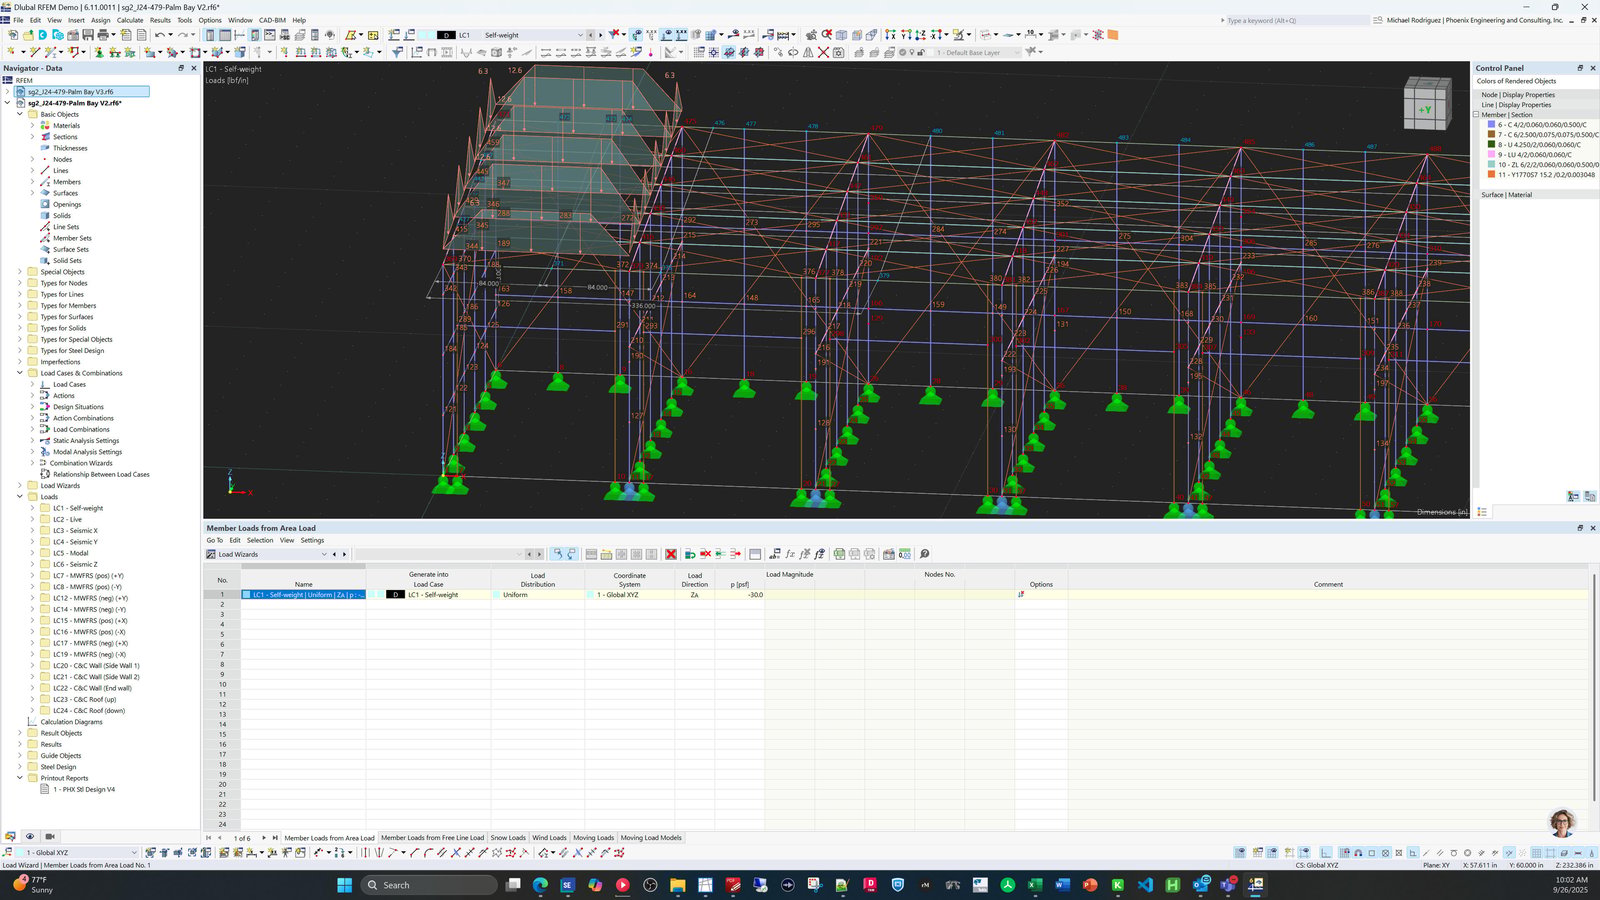Click the printer icon in the main toolbar
Screen dimensions: 1600x900
click(102, 35)
